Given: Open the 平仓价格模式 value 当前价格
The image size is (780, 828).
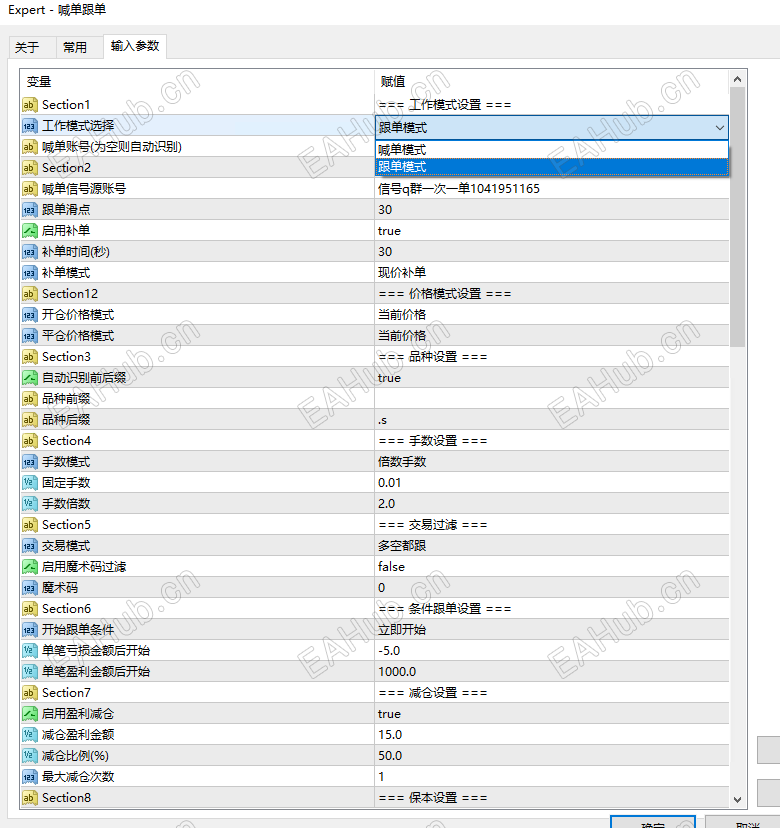Looking at the screenshot, I should coord(552,336).
